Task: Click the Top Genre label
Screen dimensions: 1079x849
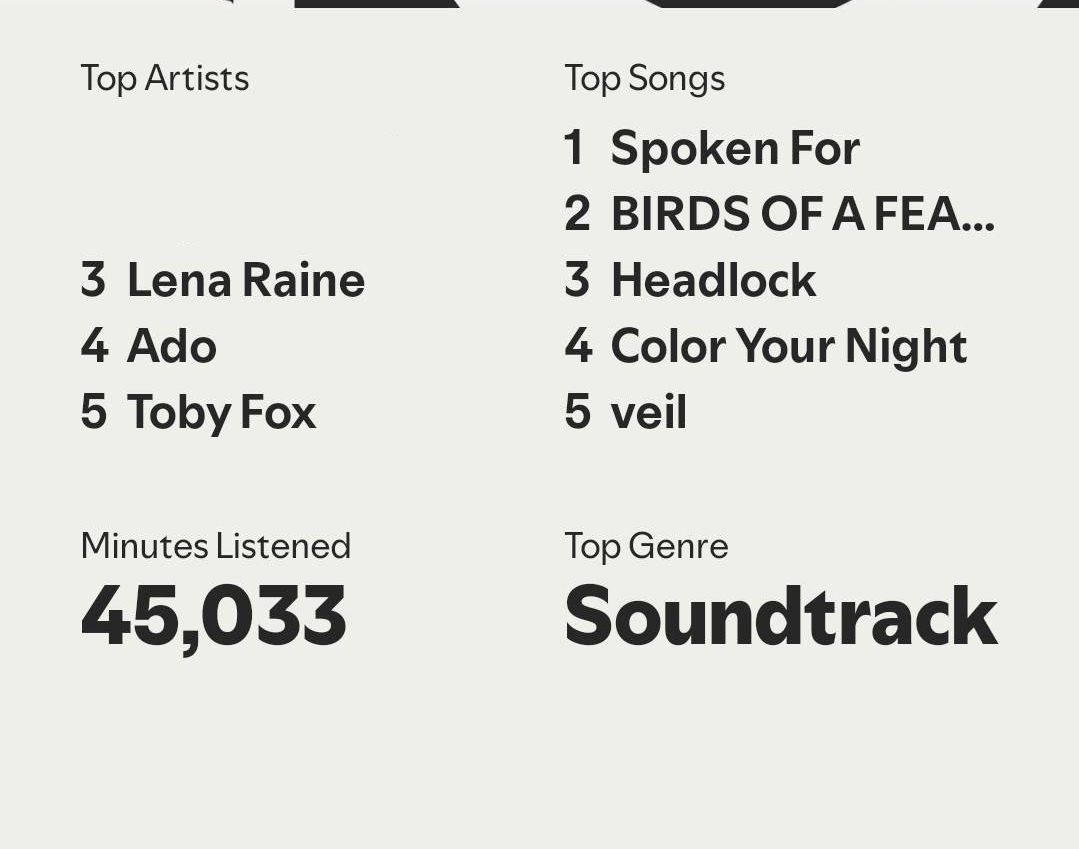Action: tap(646, 546)
